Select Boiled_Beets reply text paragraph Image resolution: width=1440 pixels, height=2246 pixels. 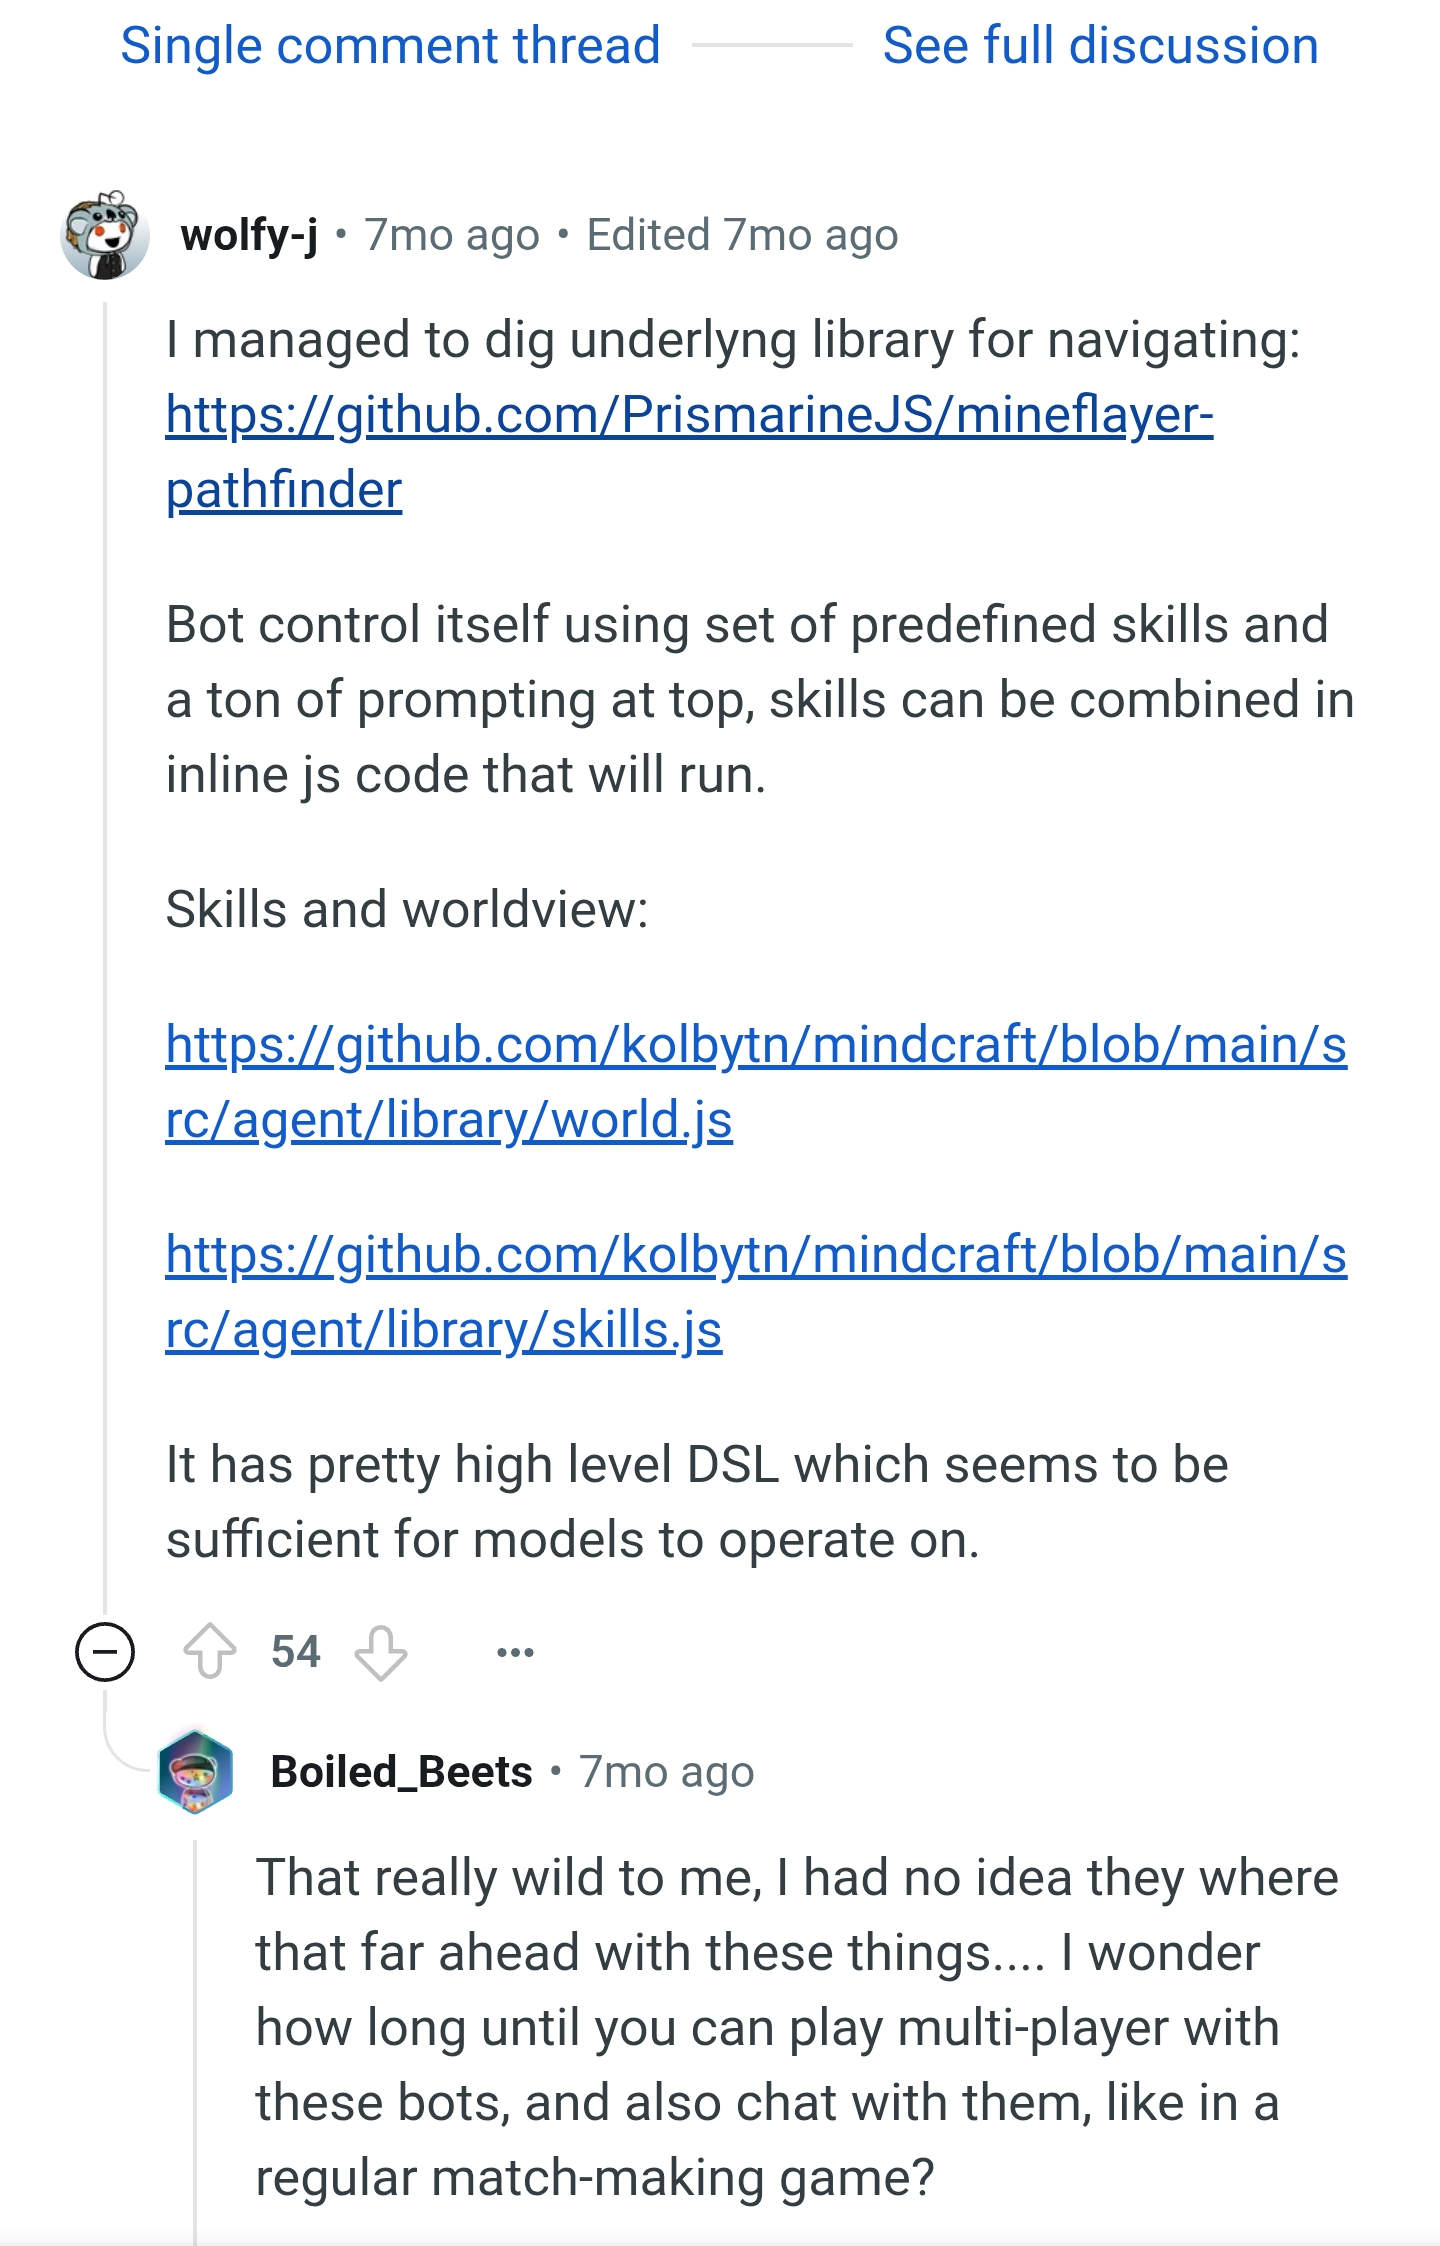click(x=797, y=2027)
